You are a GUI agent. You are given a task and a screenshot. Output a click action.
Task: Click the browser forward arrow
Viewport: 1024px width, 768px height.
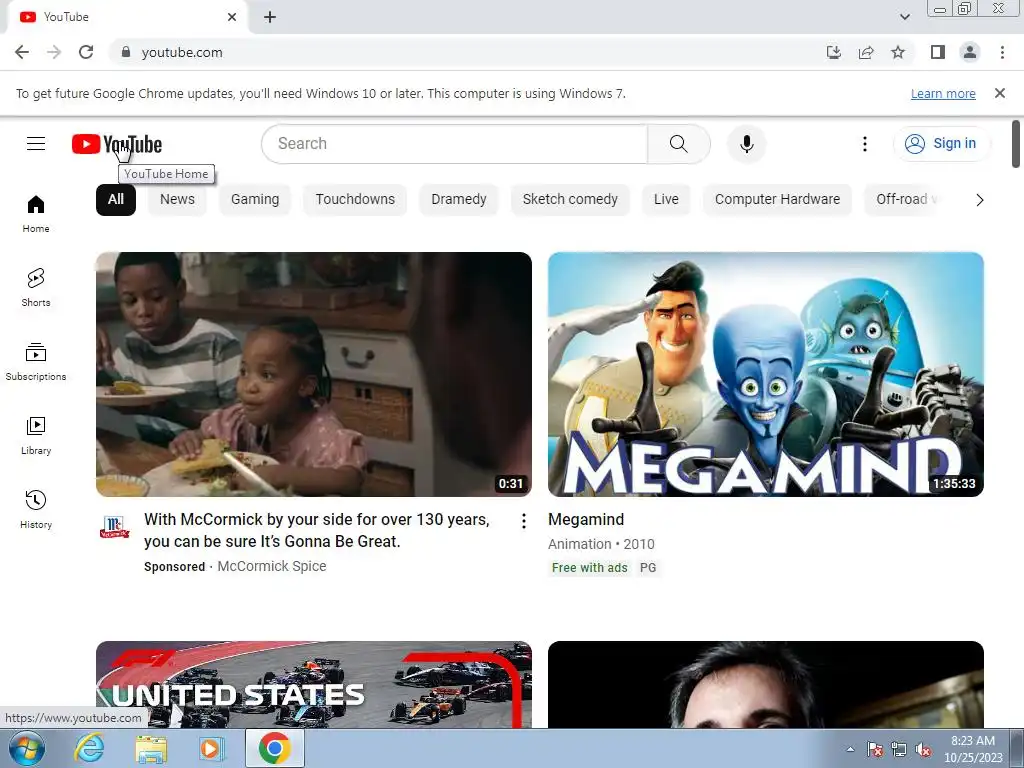coord(54,52)
